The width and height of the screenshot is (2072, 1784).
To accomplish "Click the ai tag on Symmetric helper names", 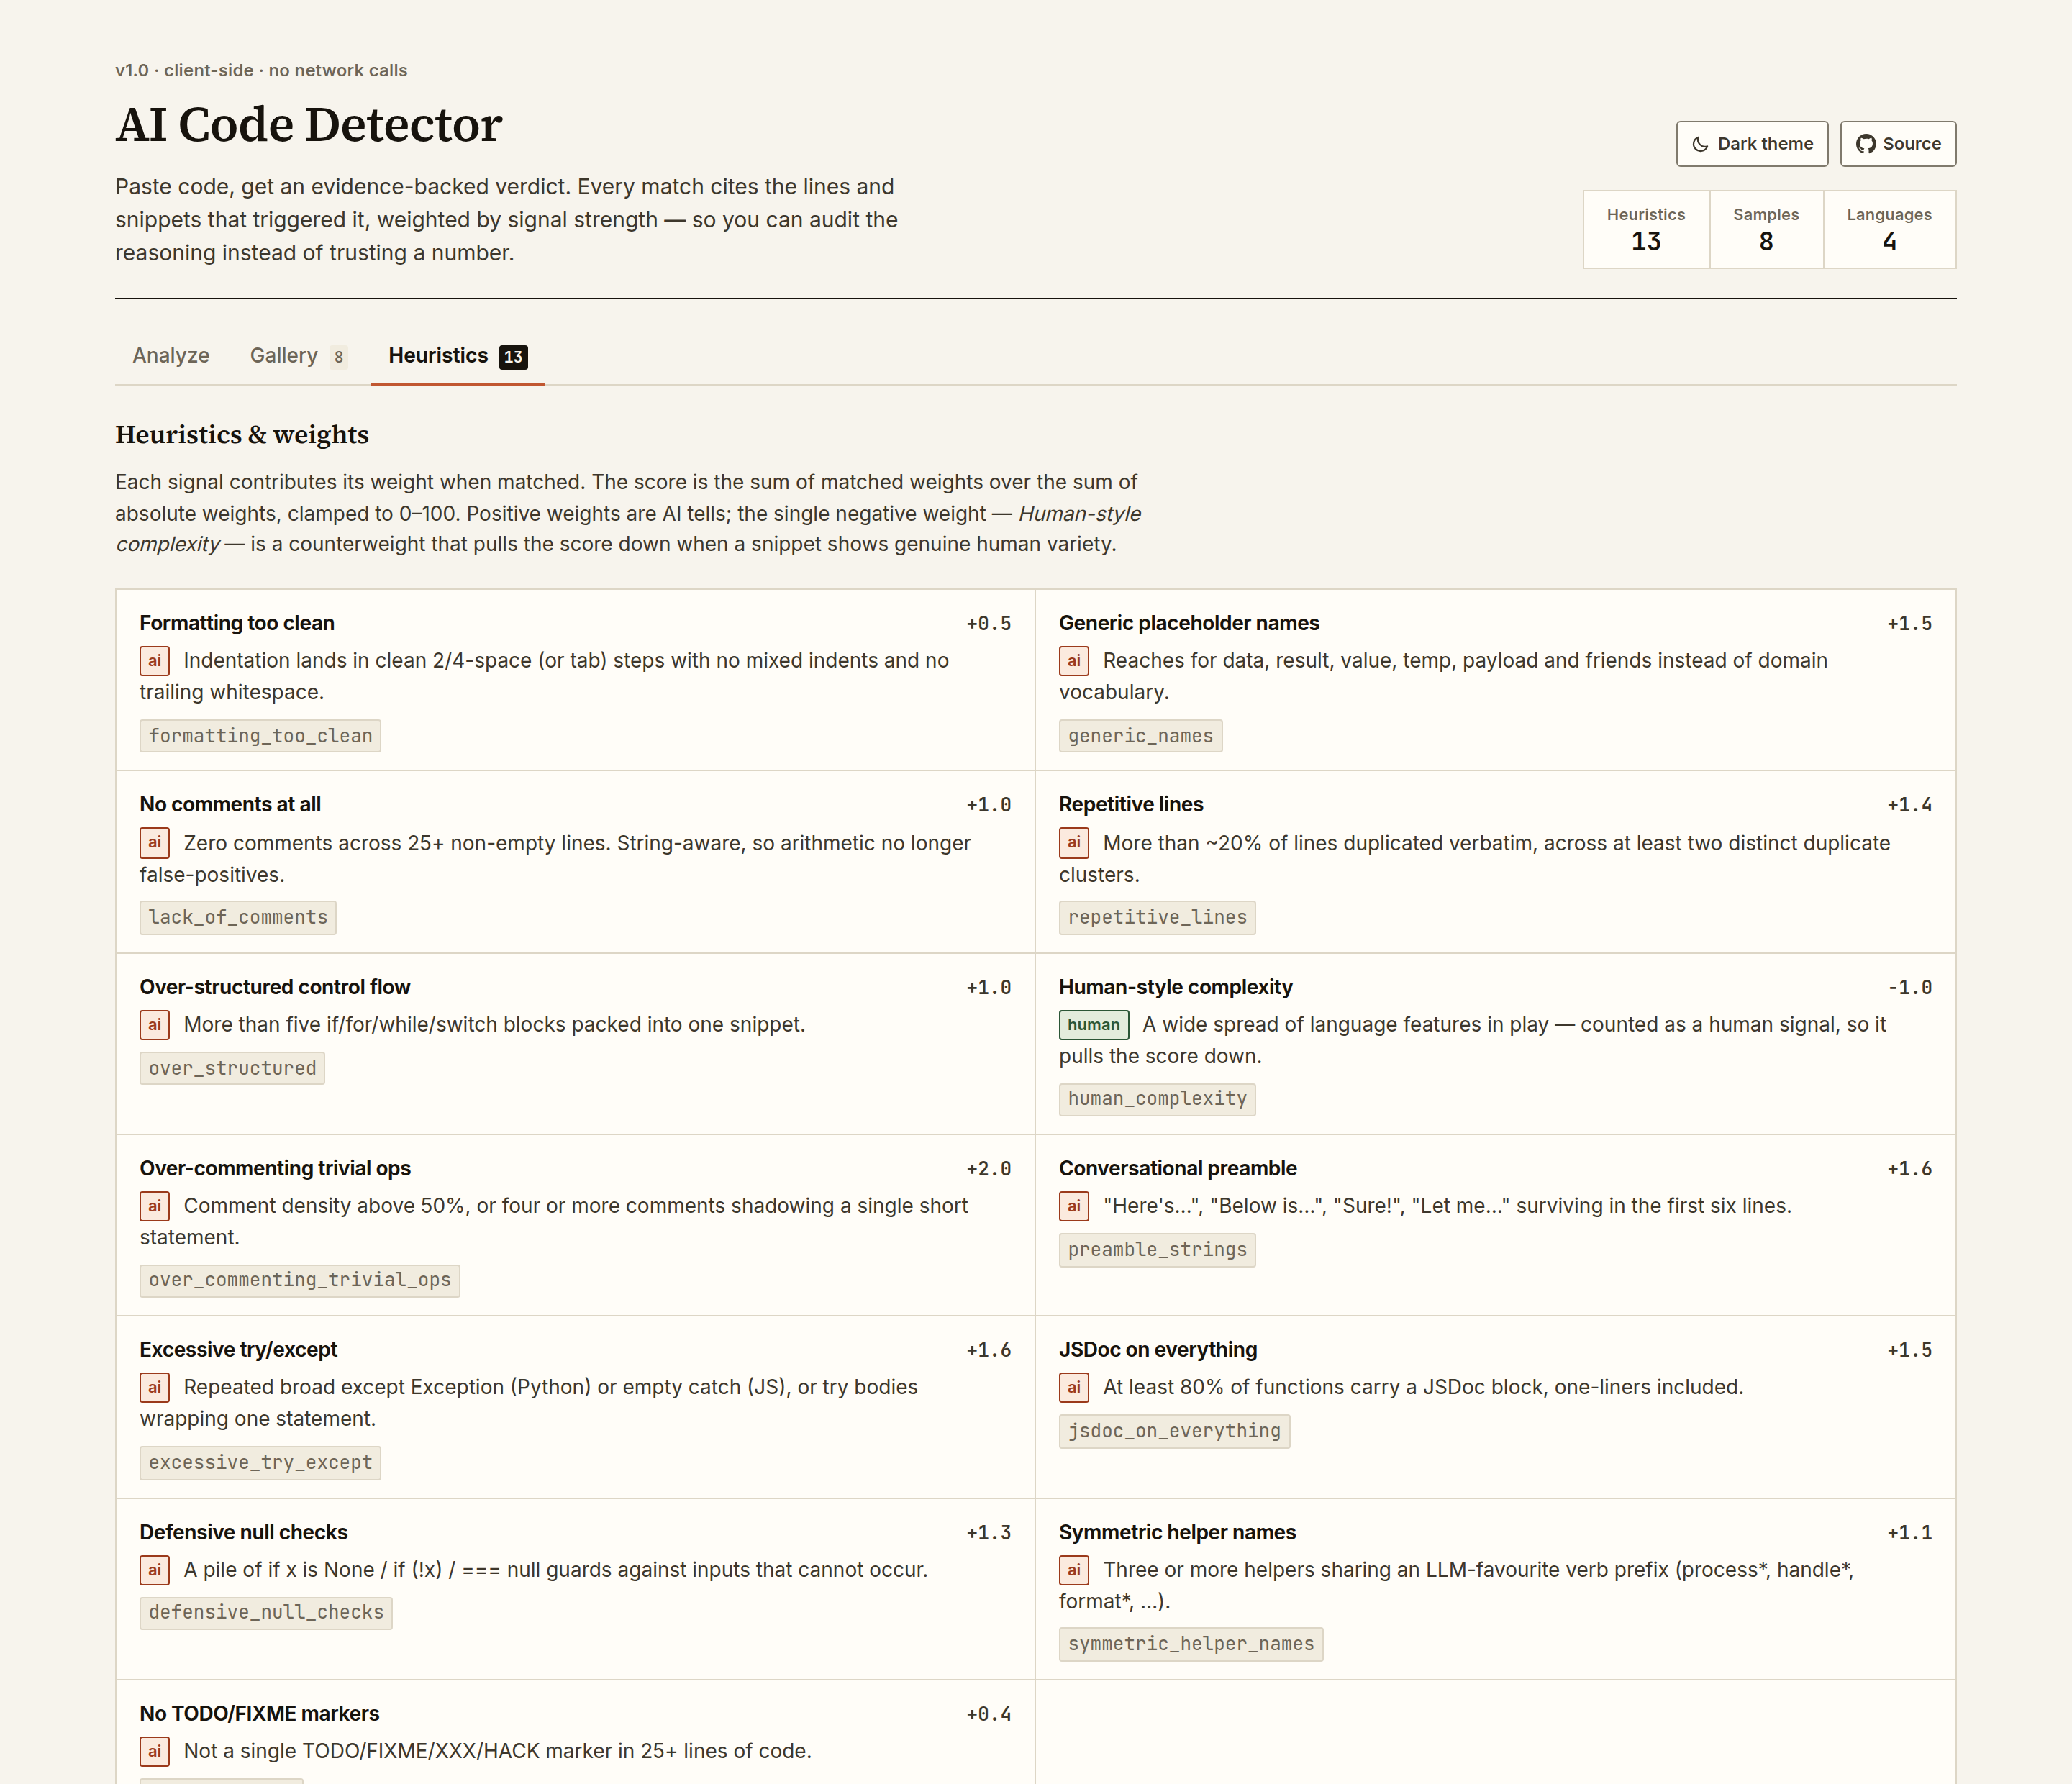I will pyautogui.click(x=1074, y=1570).
